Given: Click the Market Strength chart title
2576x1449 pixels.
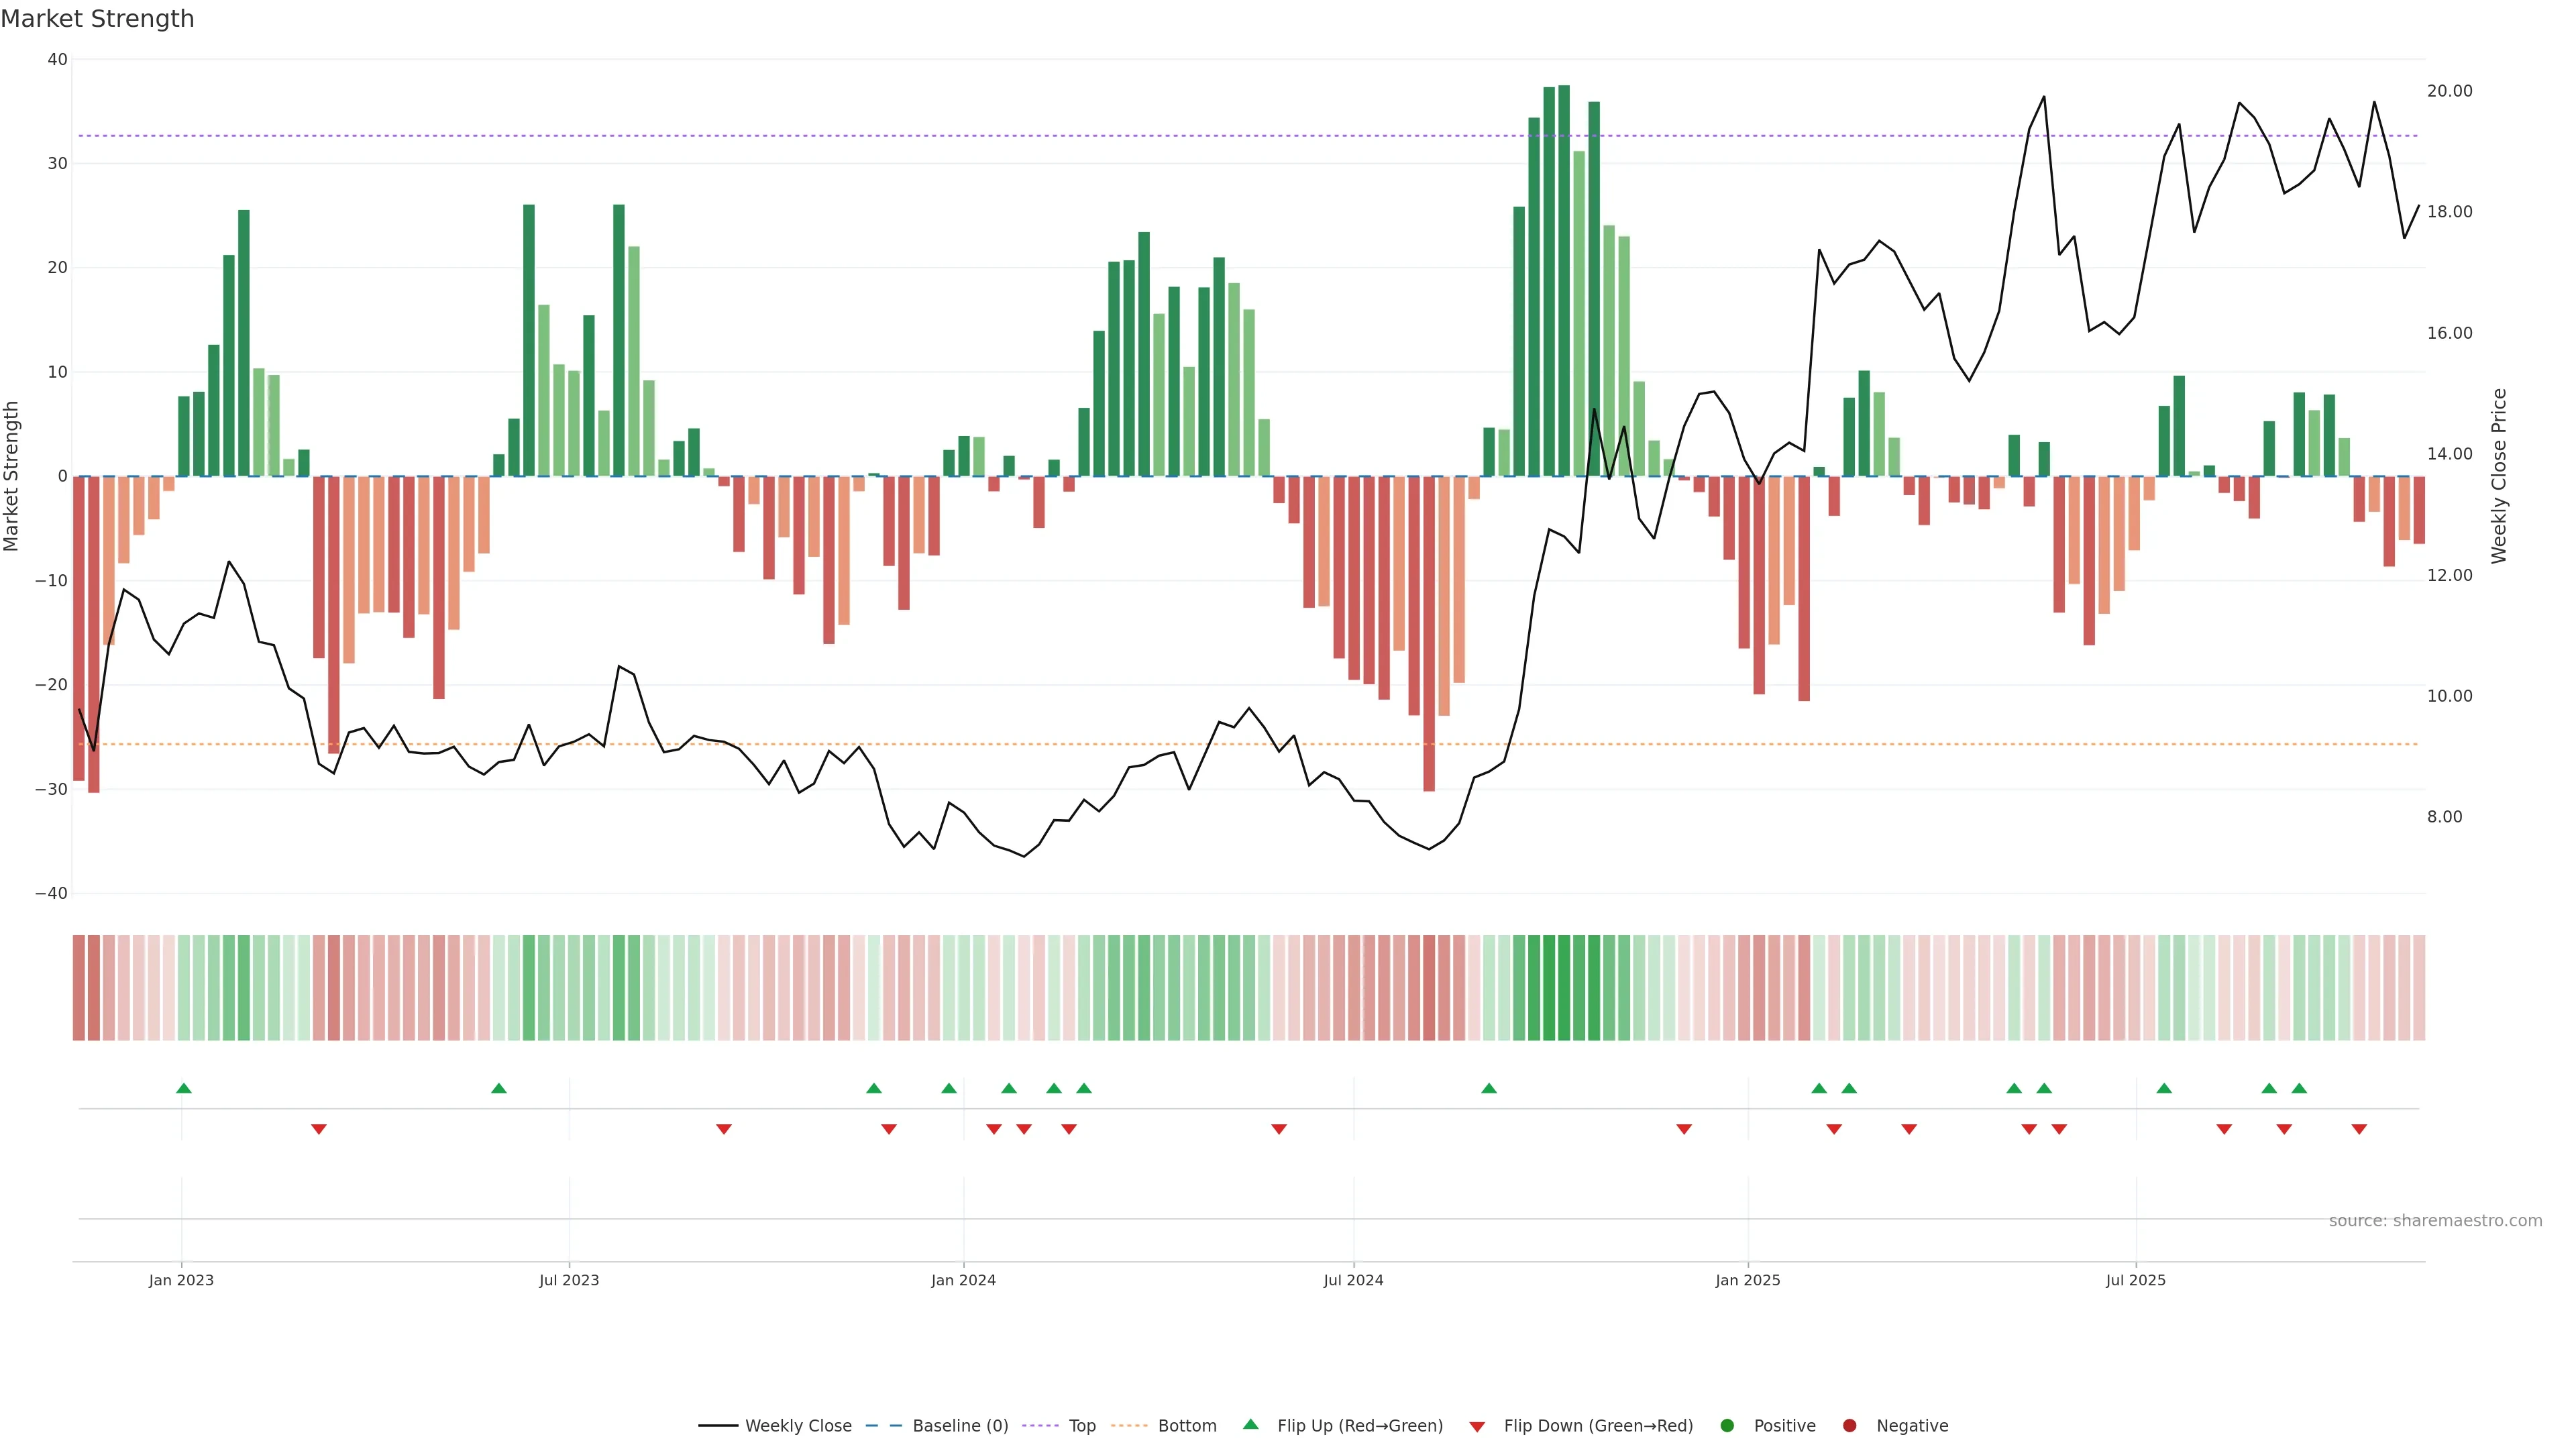Looking at the screenshot, I should click(x=97, y=19).
